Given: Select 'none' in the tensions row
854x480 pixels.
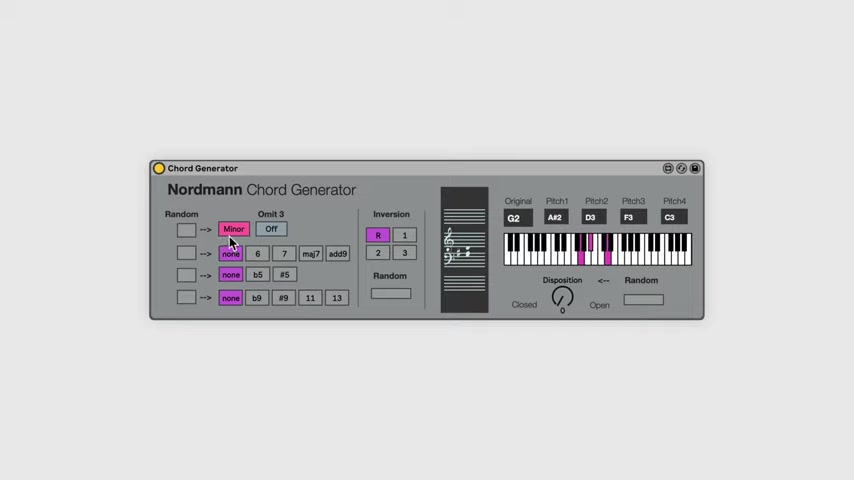Looking at the screenshot, I should click(230, 298).
